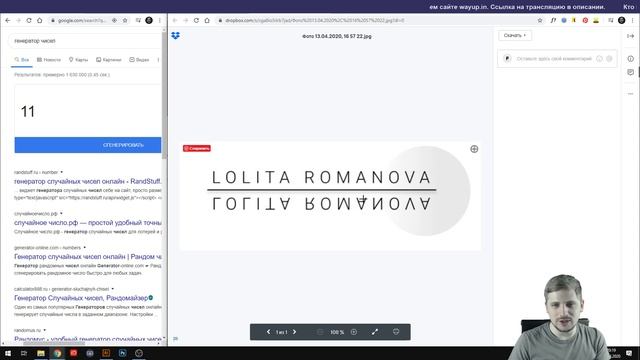This screenshot has width=640, height=360.
Task: Open comments panel icon in Dropbox sidebar
Action: point(631,72)
